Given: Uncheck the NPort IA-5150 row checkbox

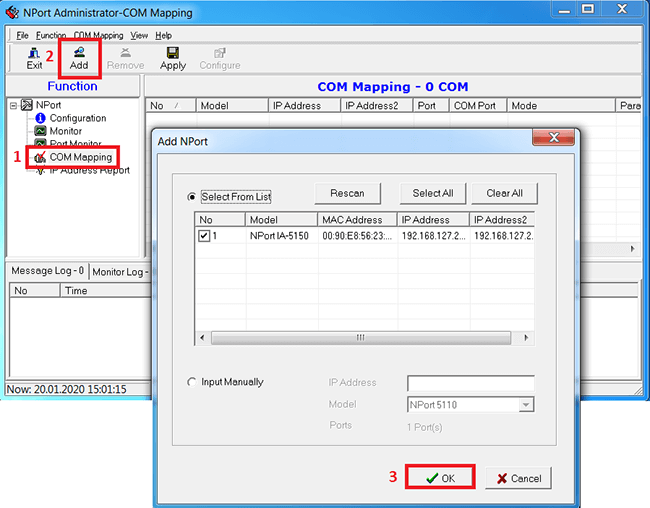Looking at the screenshot, I should click(x=204, y=236).
